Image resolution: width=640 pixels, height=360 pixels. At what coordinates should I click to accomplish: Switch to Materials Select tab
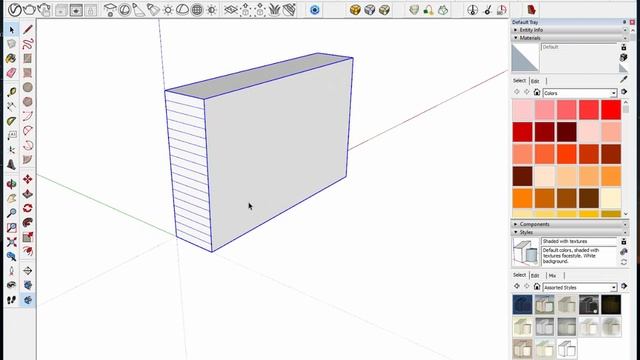(x=519, y=80)
